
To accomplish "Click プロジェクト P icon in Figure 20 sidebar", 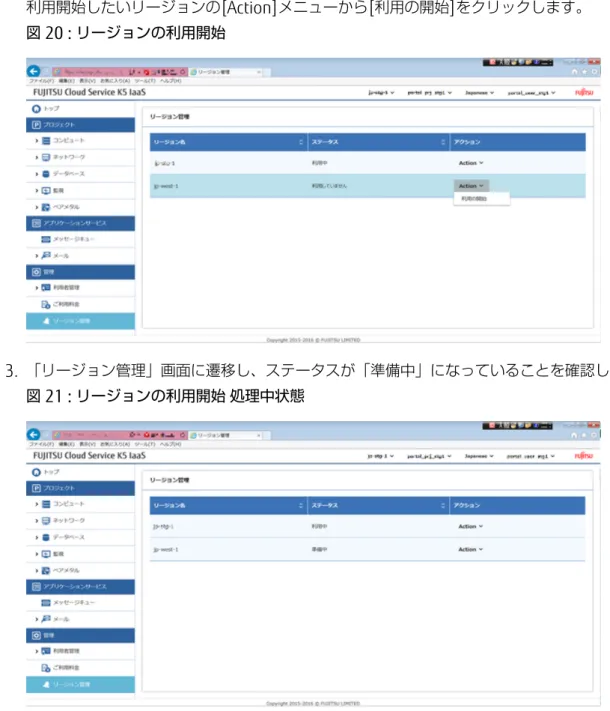I will click(x=36, y=125).
